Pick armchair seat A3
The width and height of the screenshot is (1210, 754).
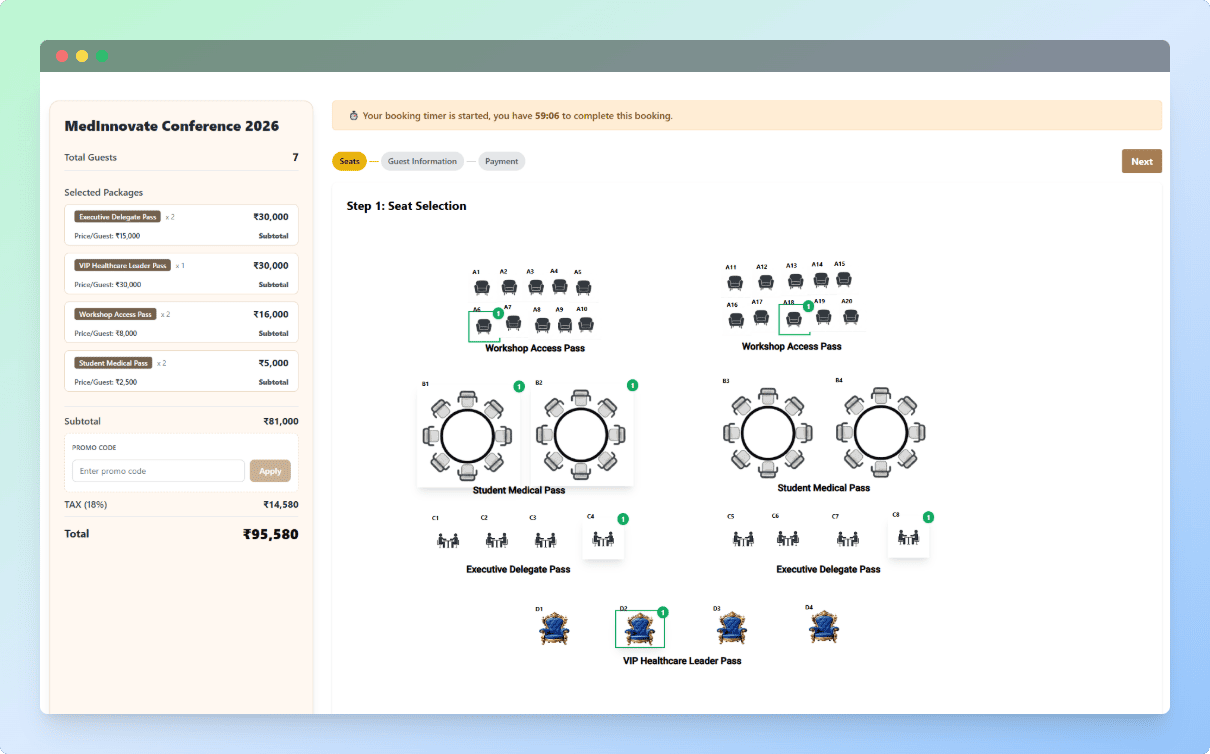536,287
